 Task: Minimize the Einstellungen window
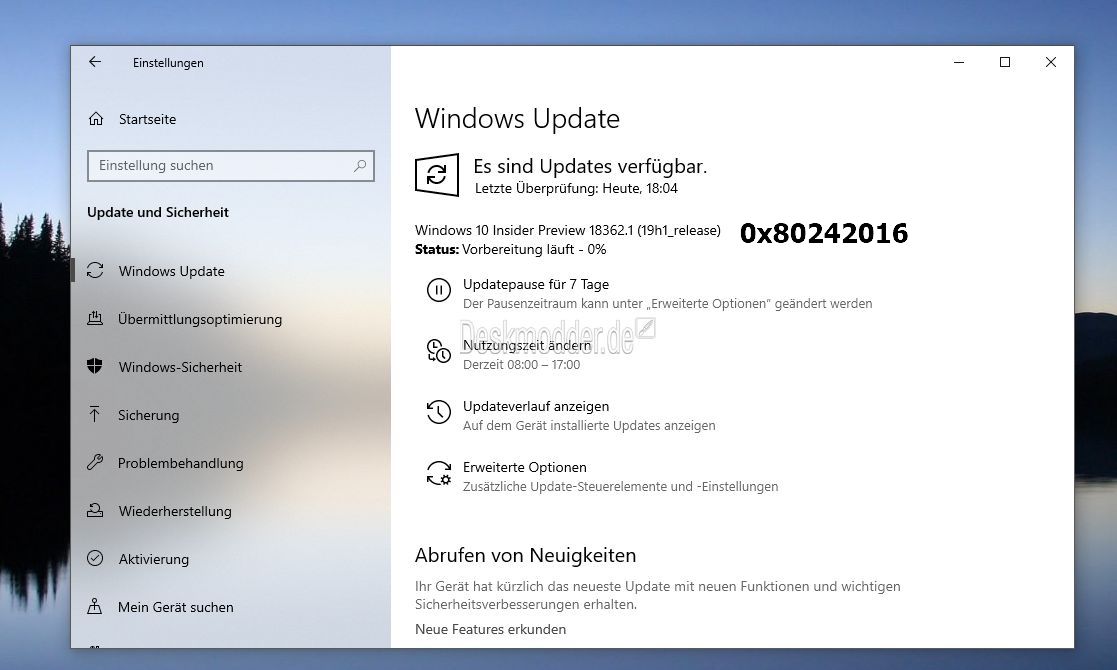(x=959, y=62)
